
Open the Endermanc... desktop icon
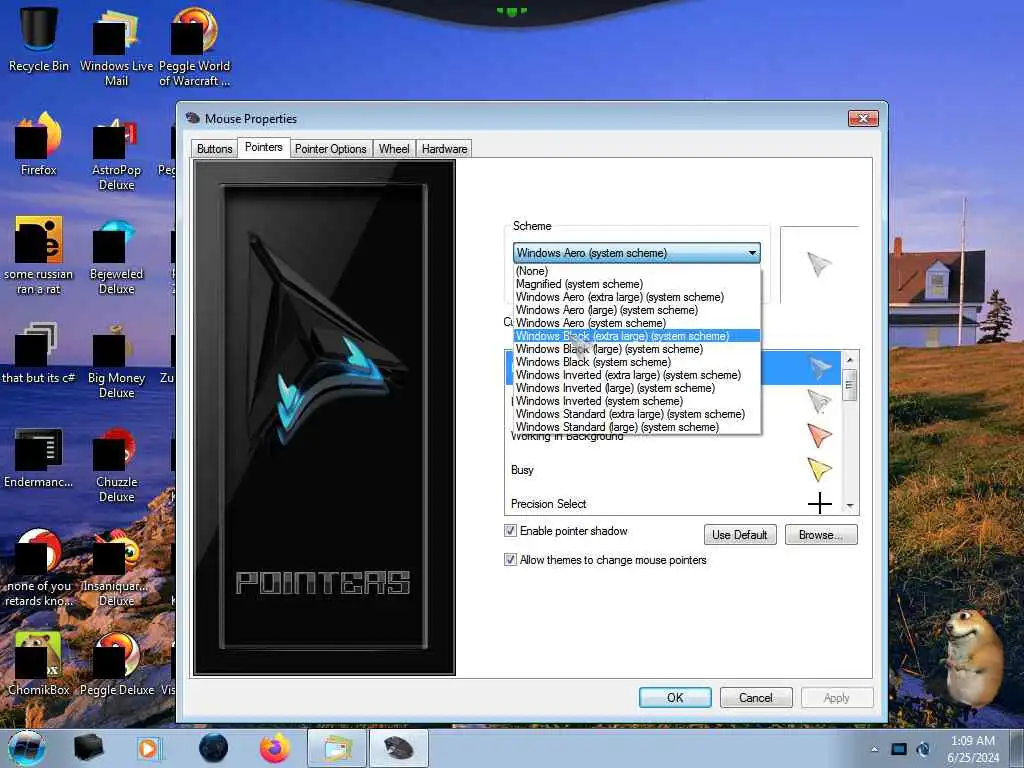coord(39,457)
